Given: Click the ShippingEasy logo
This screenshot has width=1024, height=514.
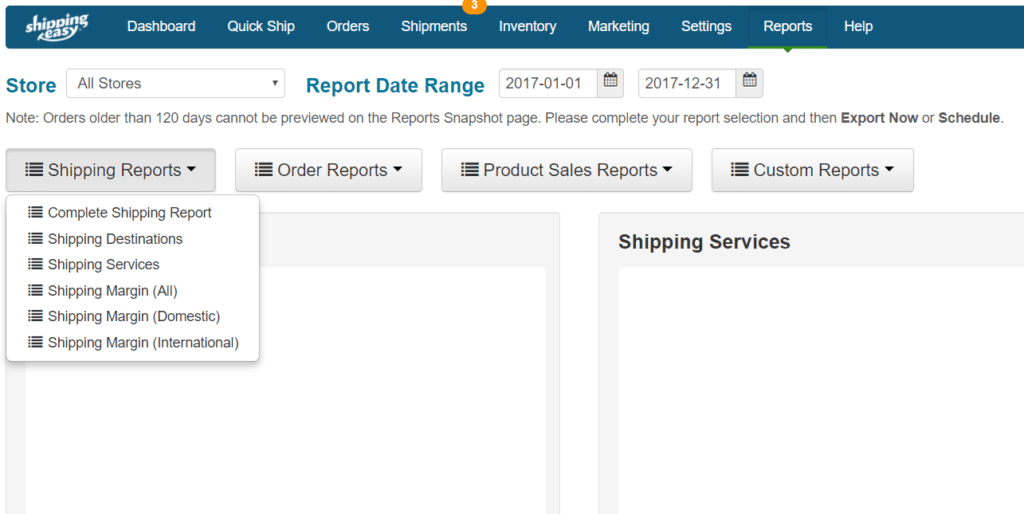Looking at the screenshot, I should point(57,27).
